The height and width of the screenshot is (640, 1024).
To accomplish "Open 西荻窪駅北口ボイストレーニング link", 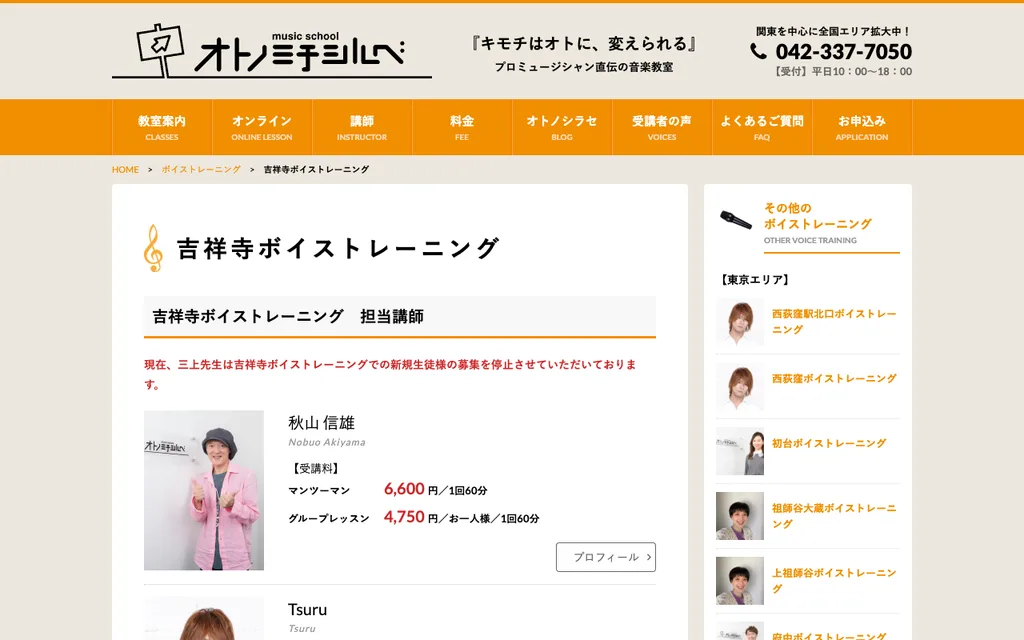I will 834,321.
